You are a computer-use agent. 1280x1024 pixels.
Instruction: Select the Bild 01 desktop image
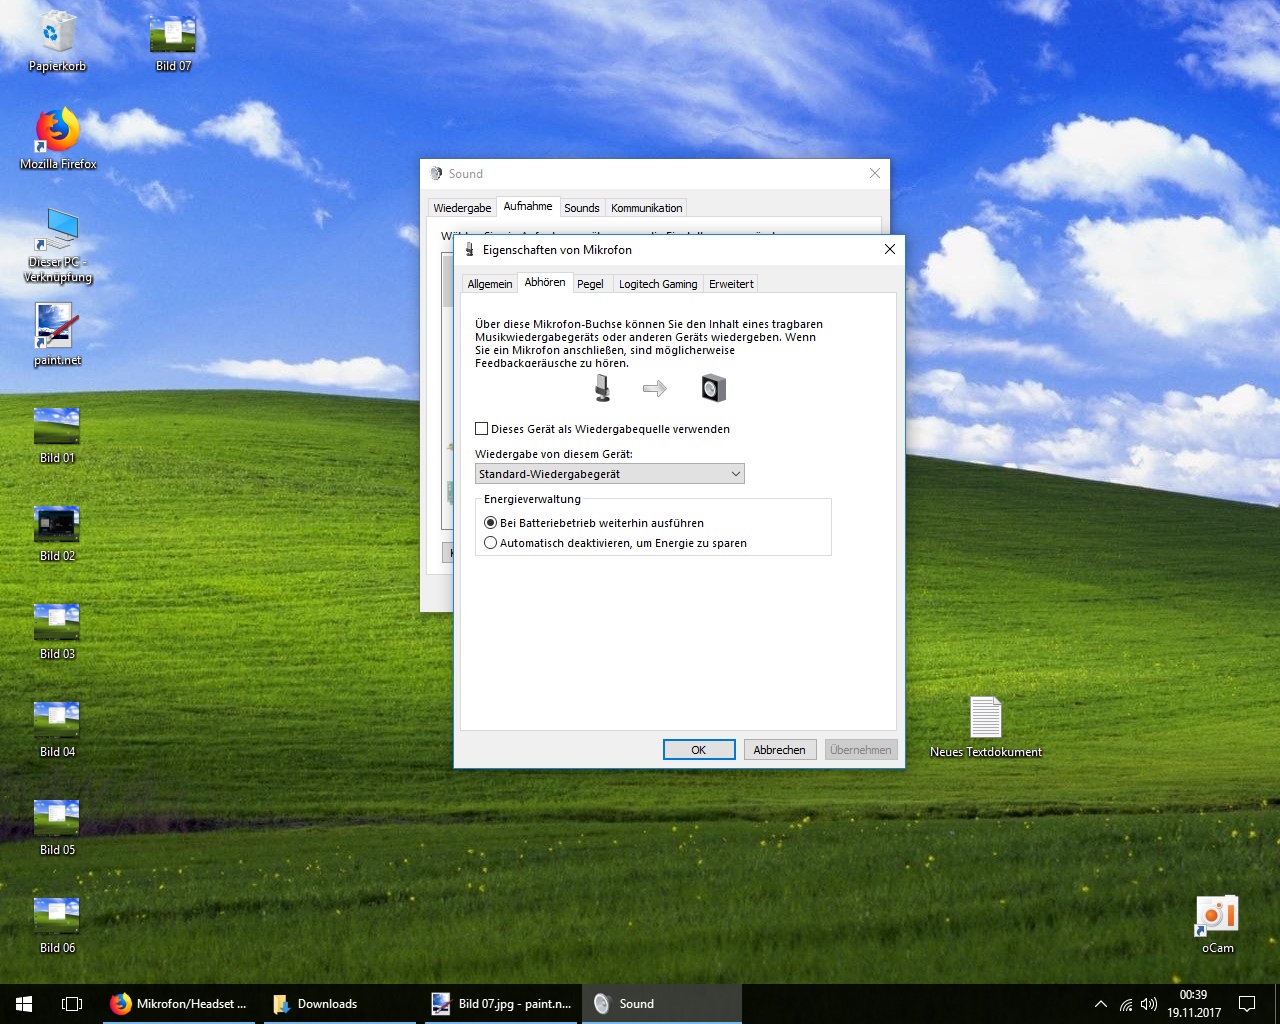pyautogui.click(x=57, y=435)
